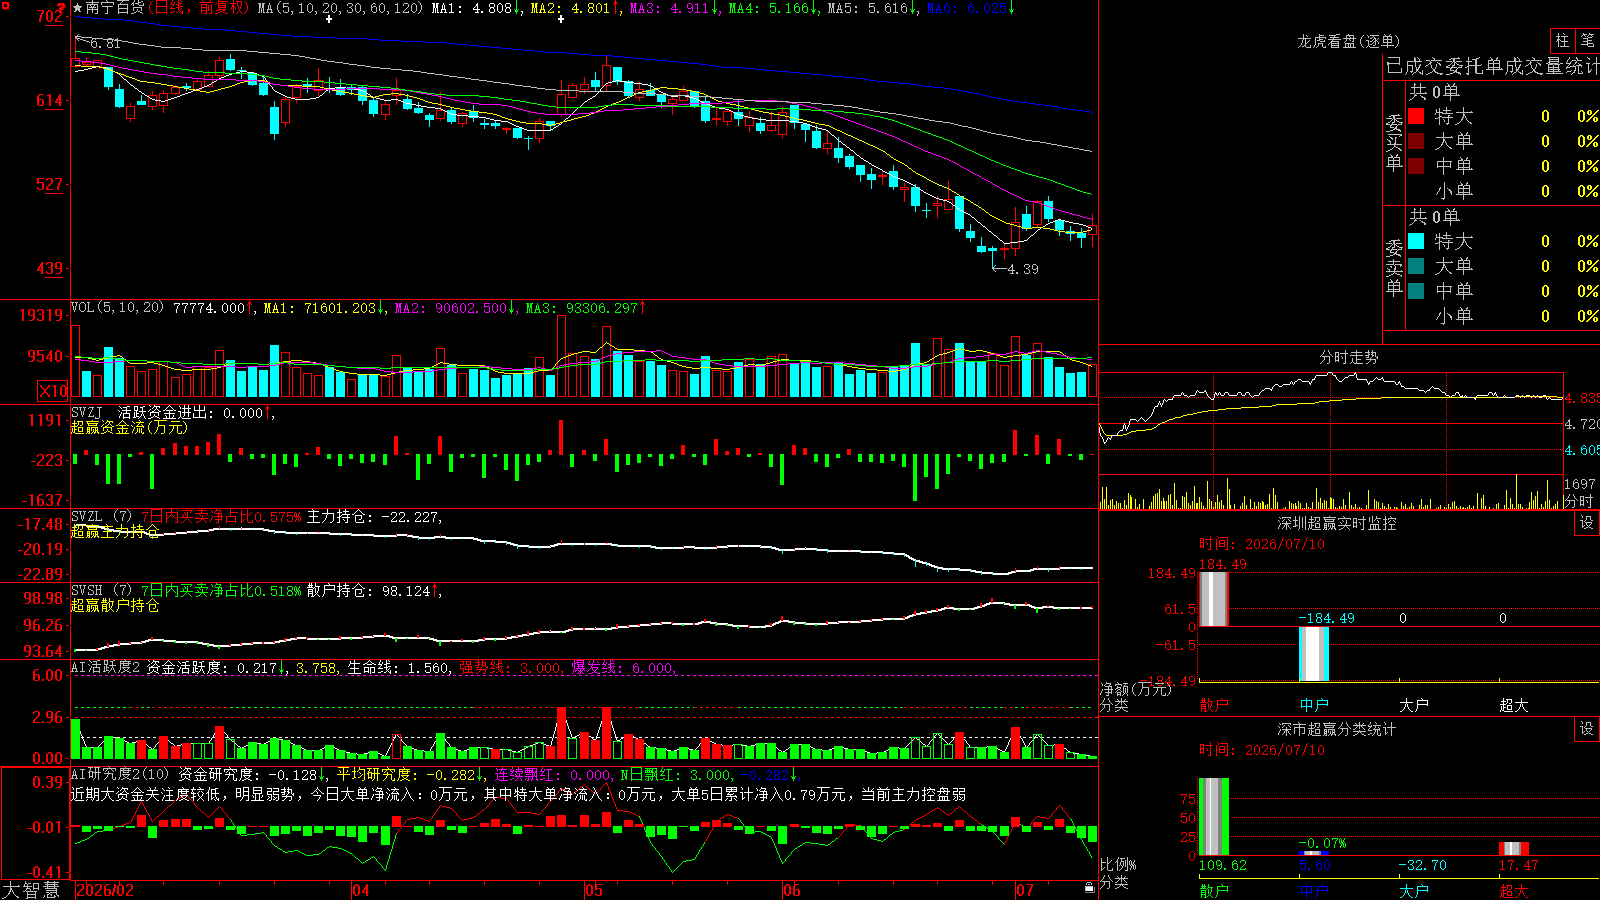Click the 已成交委托单成交量统计 header
Image resolution: width=1600 pixels, height=900 pixels.
[1492, 66]
